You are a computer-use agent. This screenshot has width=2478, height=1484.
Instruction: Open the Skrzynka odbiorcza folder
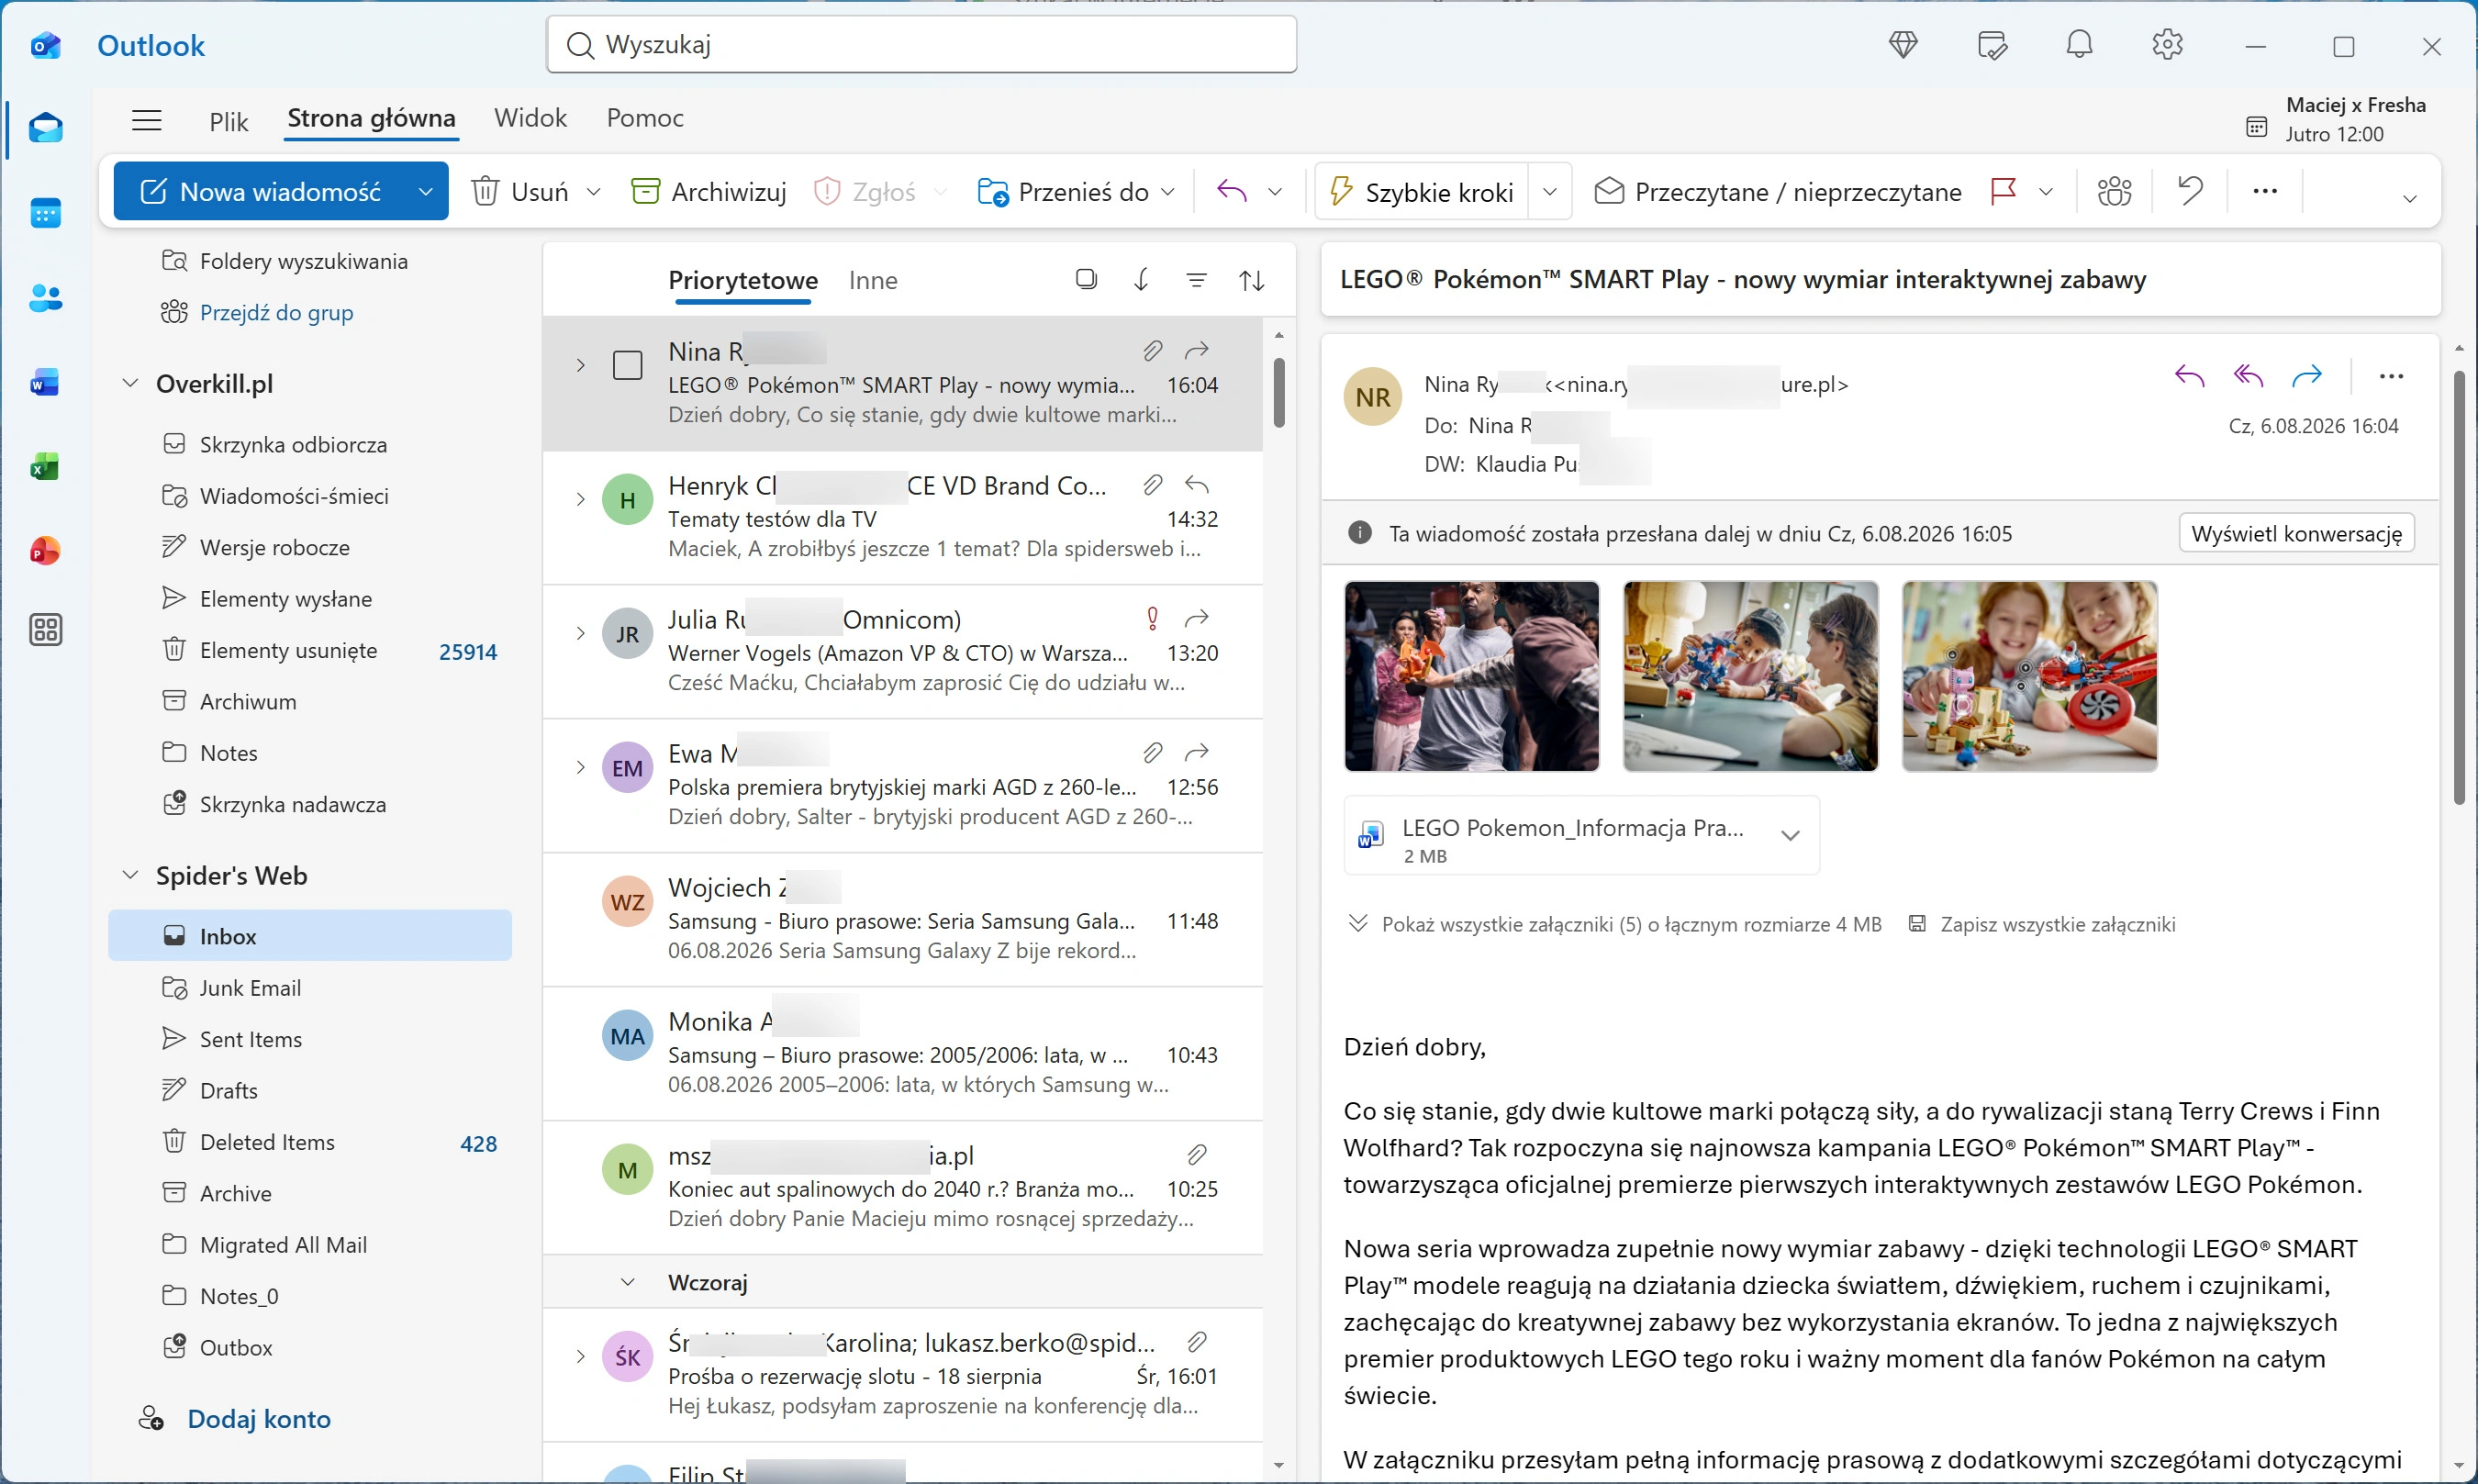coord(293,444)
